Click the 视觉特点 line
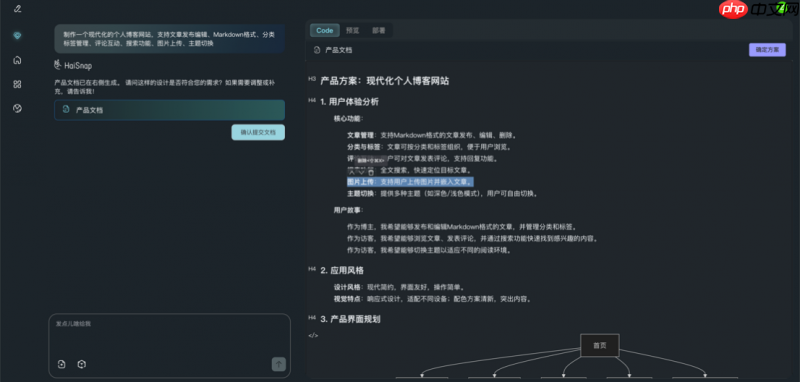 [x=433, y=299]
